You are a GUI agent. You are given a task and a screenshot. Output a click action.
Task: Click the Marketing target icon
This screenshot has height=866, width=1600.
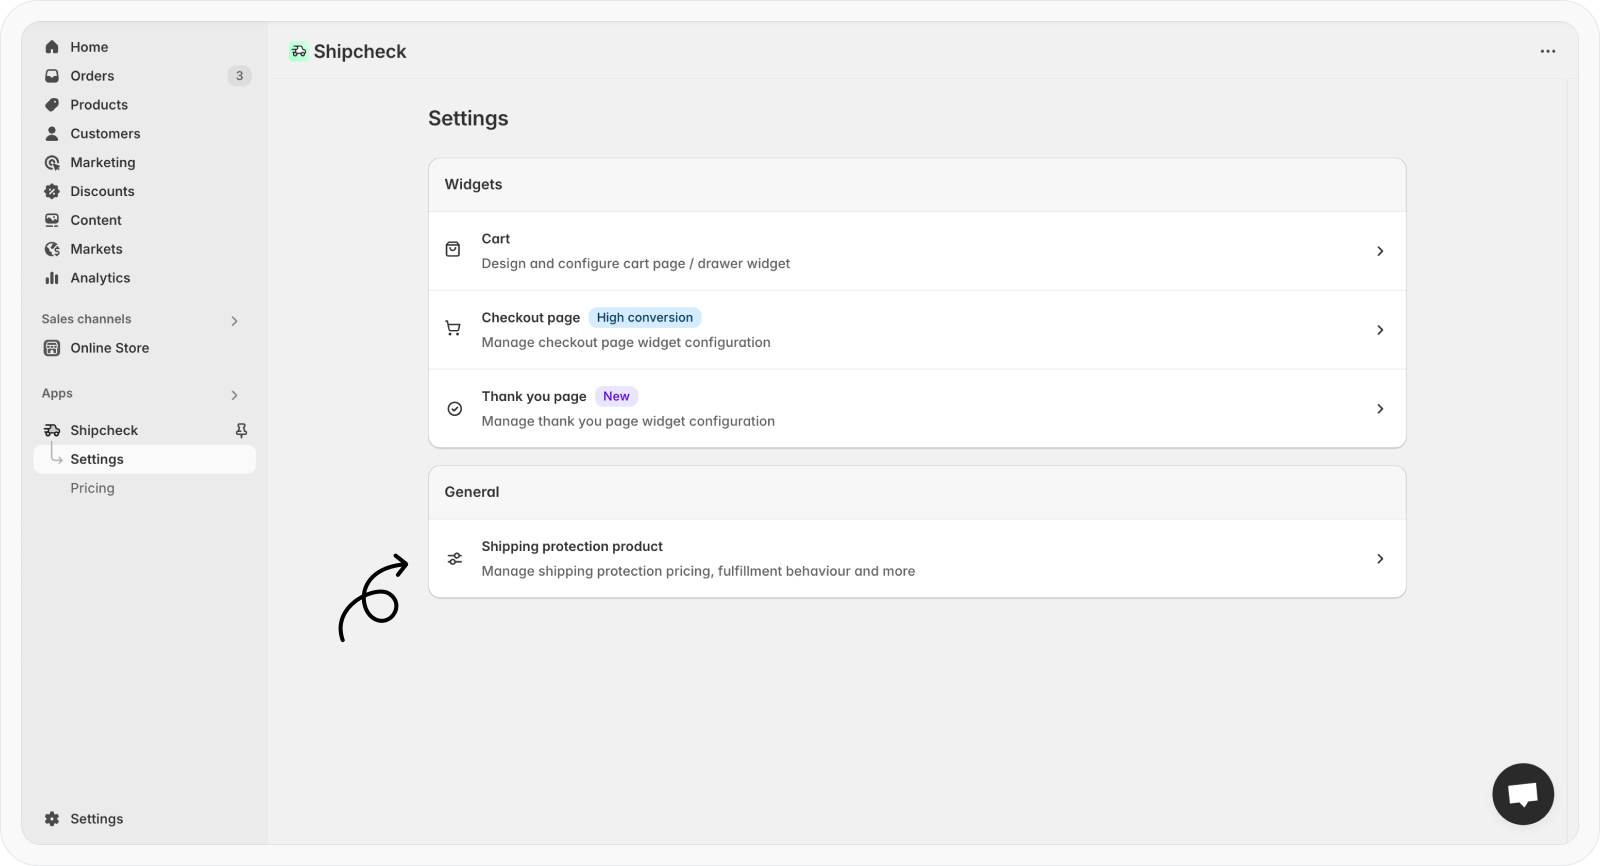click(x=52, y=163)
